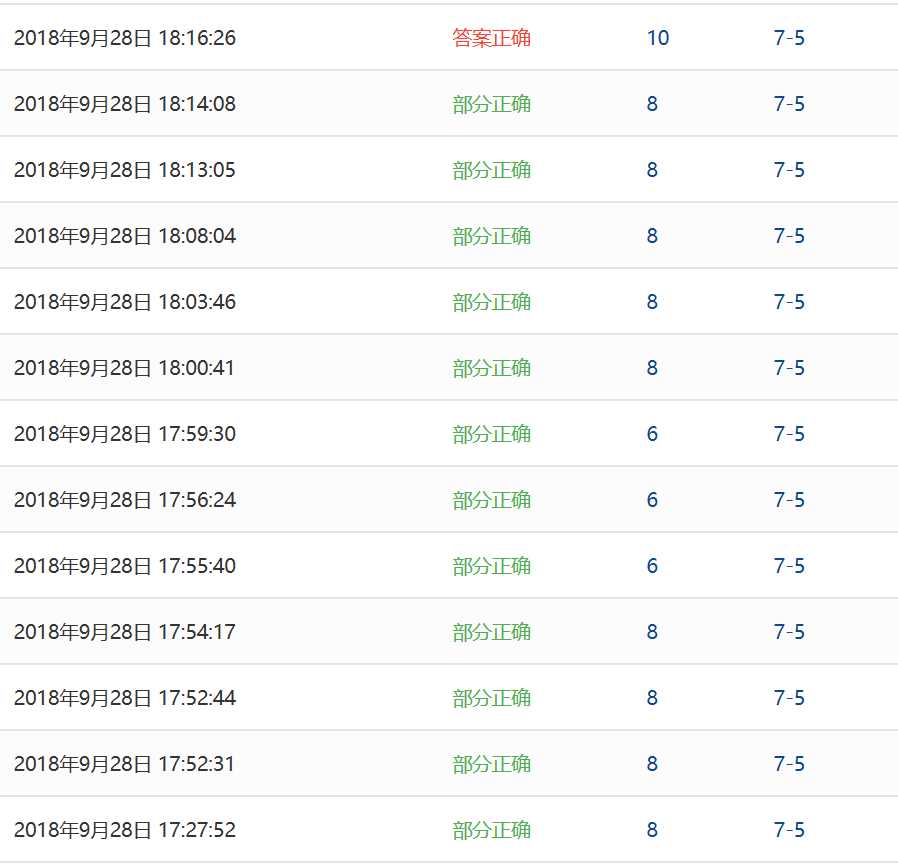Select the timestamp 2018年9月28日 17:52:31
The width and height of the screenshot is (898, 864).
(125, 764)
